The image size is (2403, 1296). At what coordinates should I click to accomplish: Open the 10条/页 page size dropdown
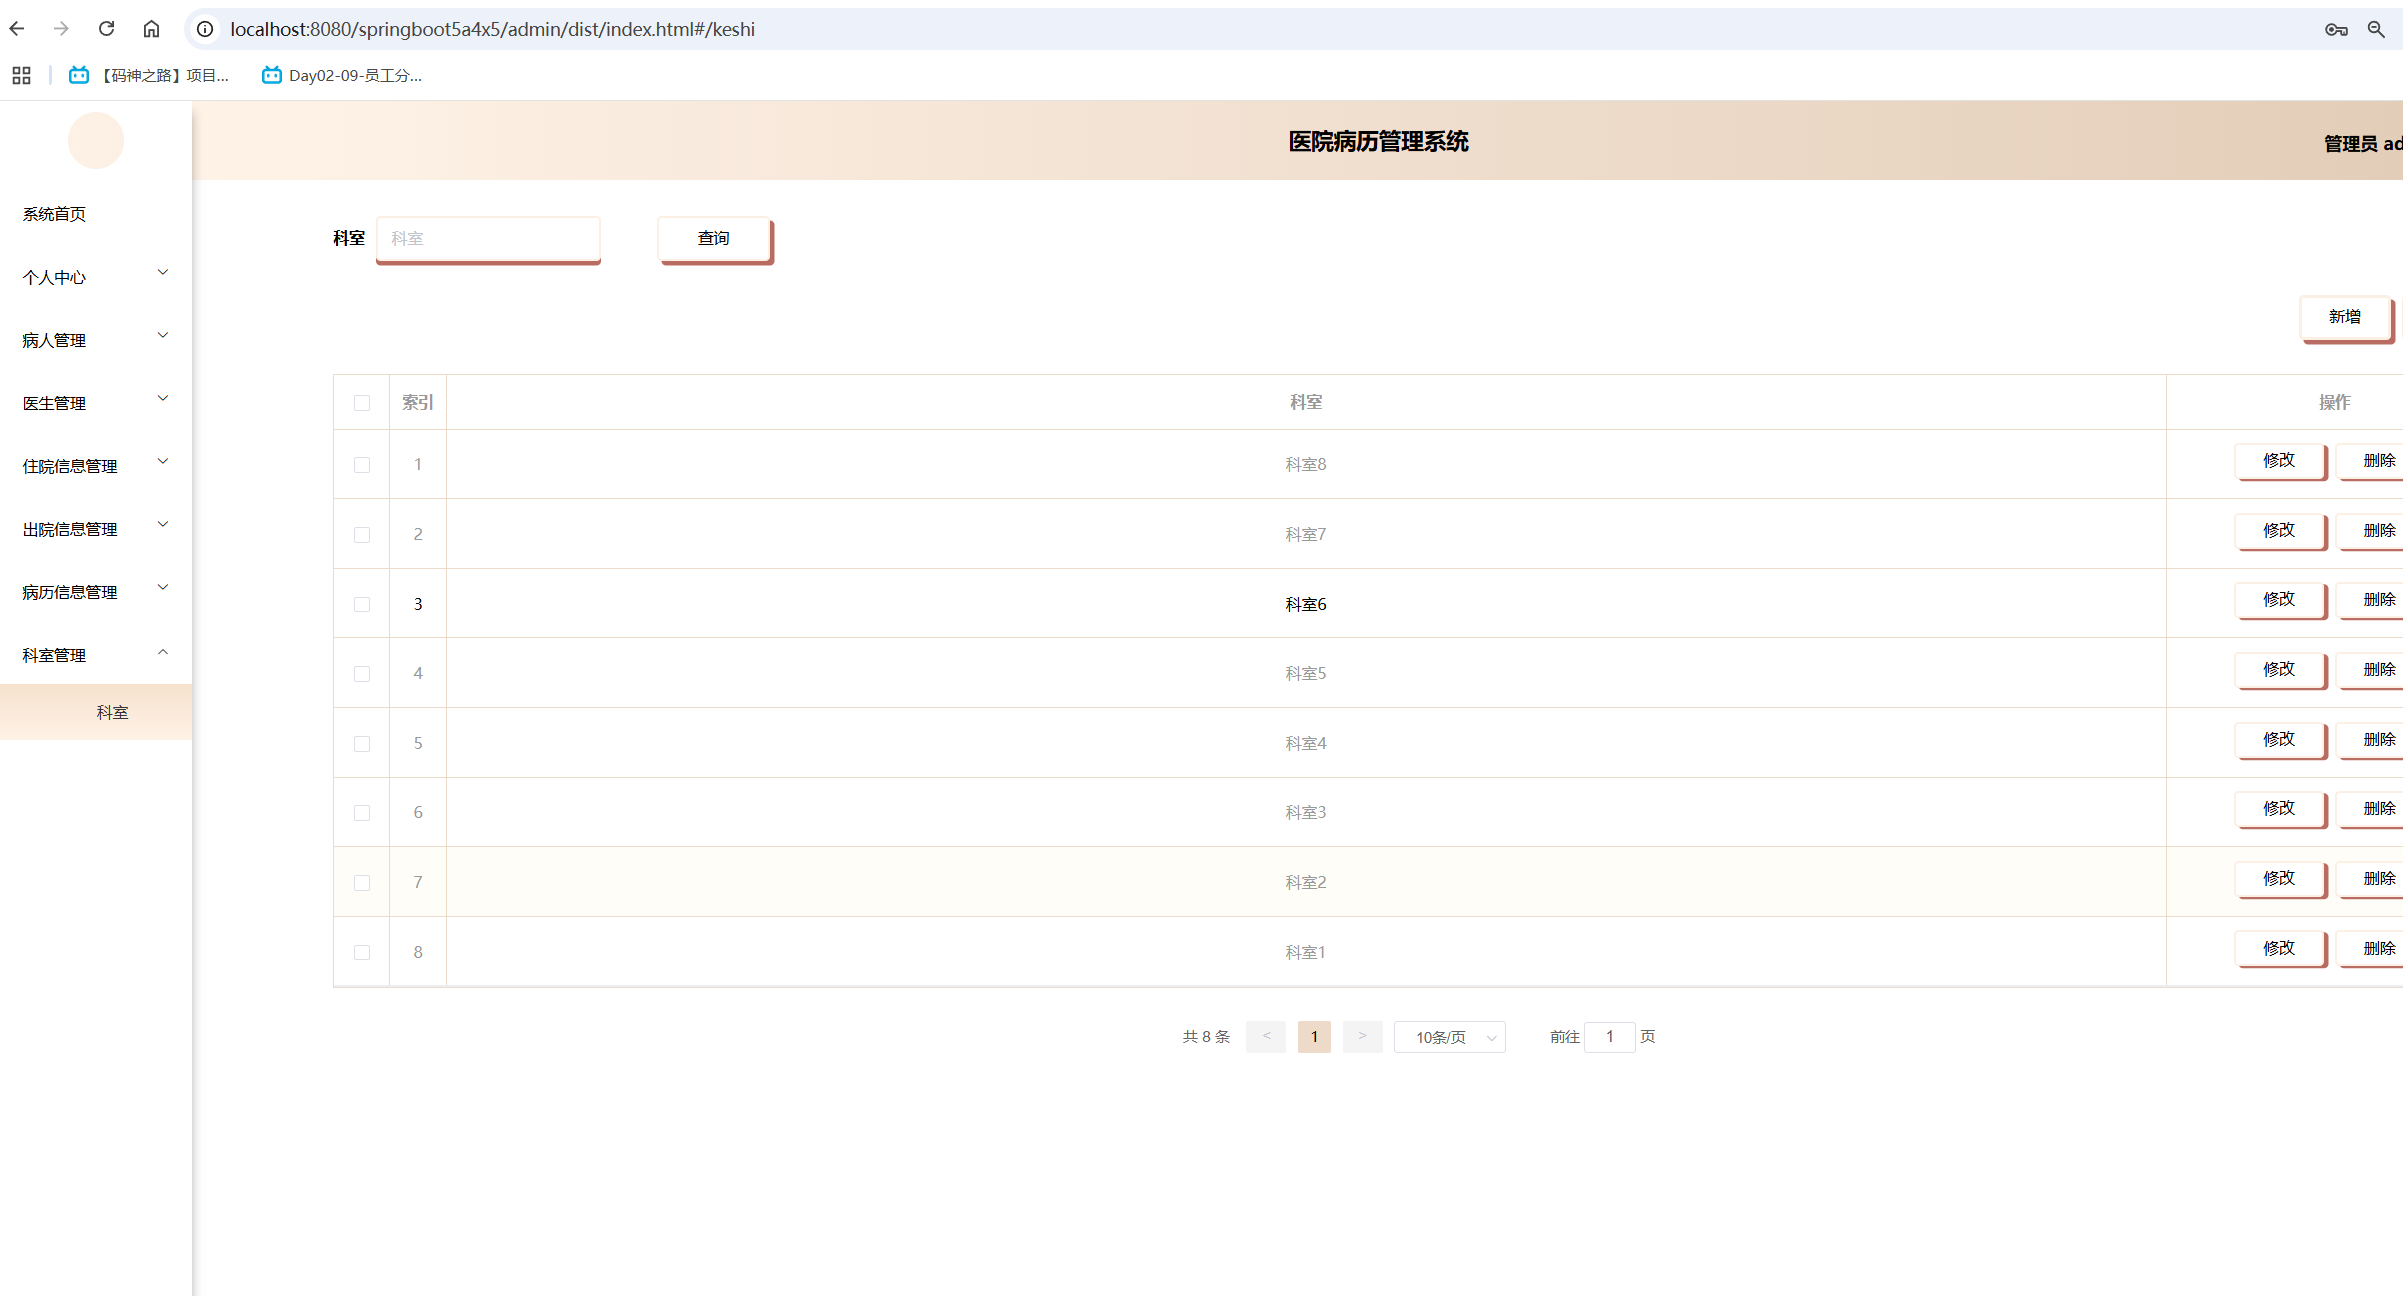pos(1450,1037)
